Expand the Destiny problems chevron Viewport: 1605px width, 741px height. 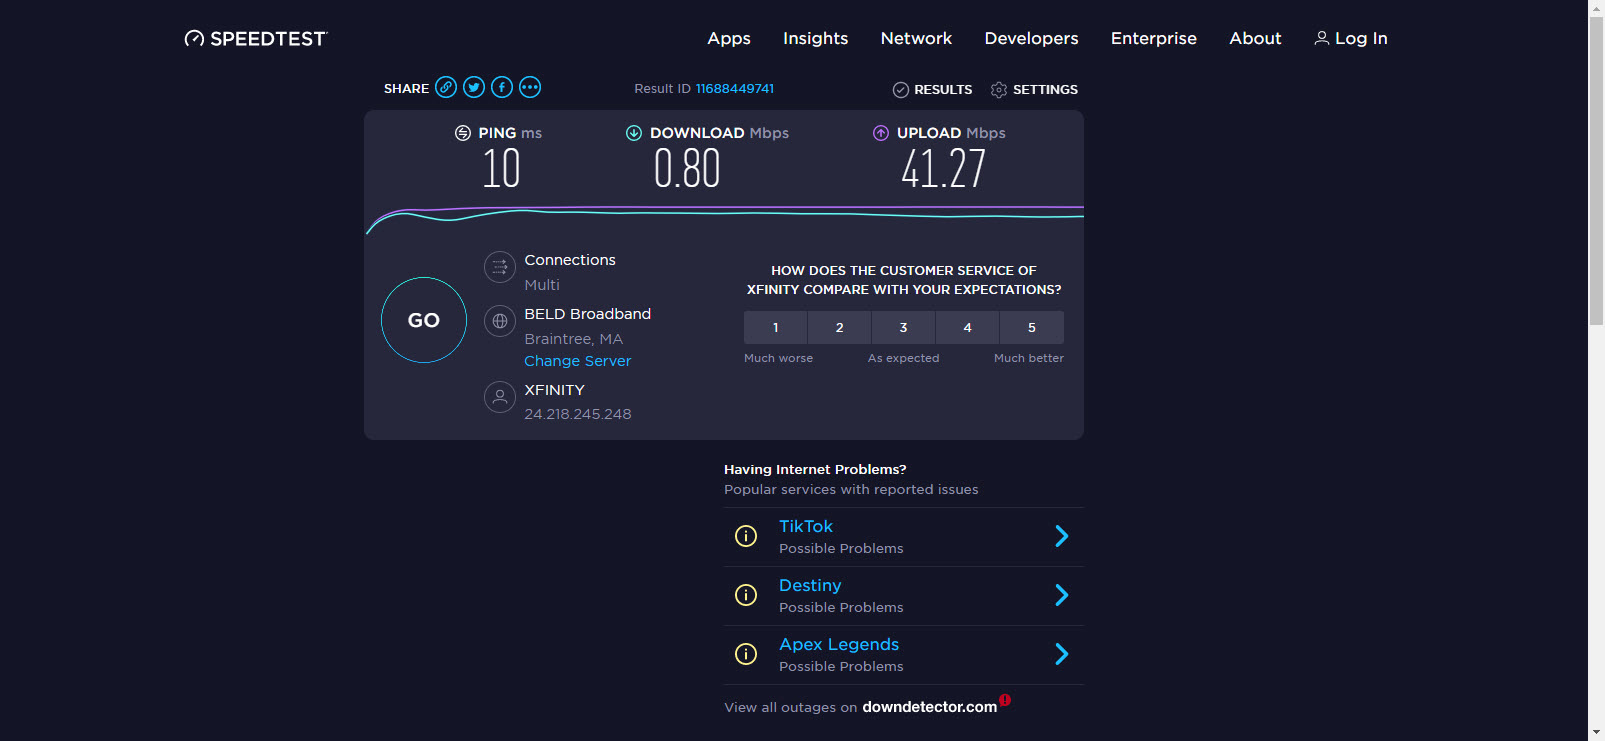pyautogui.click(x=1061, y=596)
